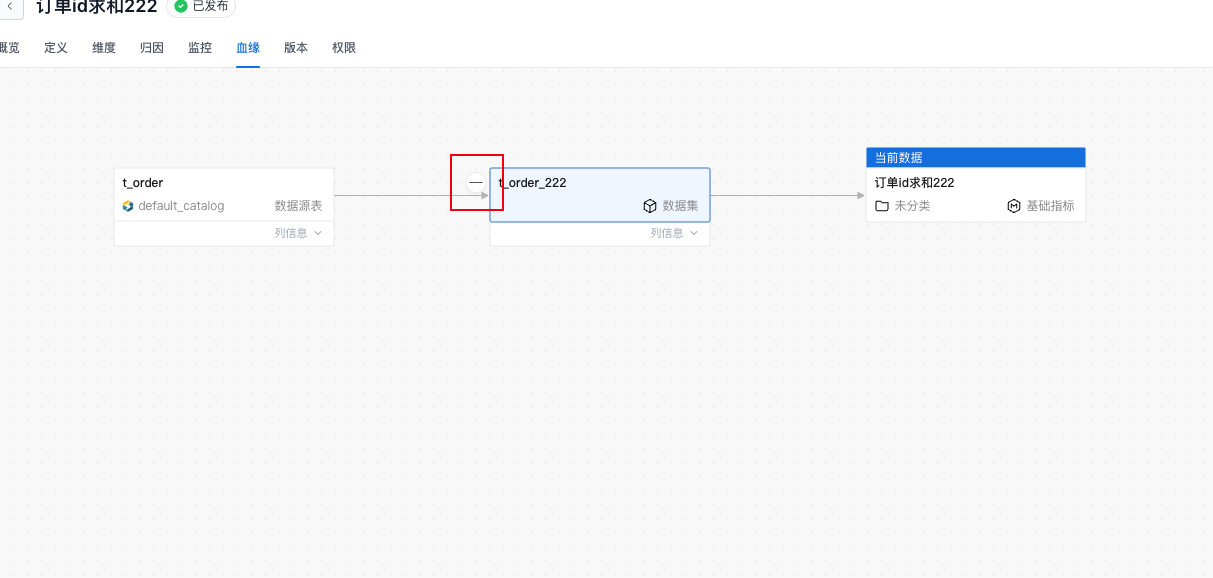Click the blue 当前数据 node header
This screenshot has width=1213, height=578.
point(975,158)
